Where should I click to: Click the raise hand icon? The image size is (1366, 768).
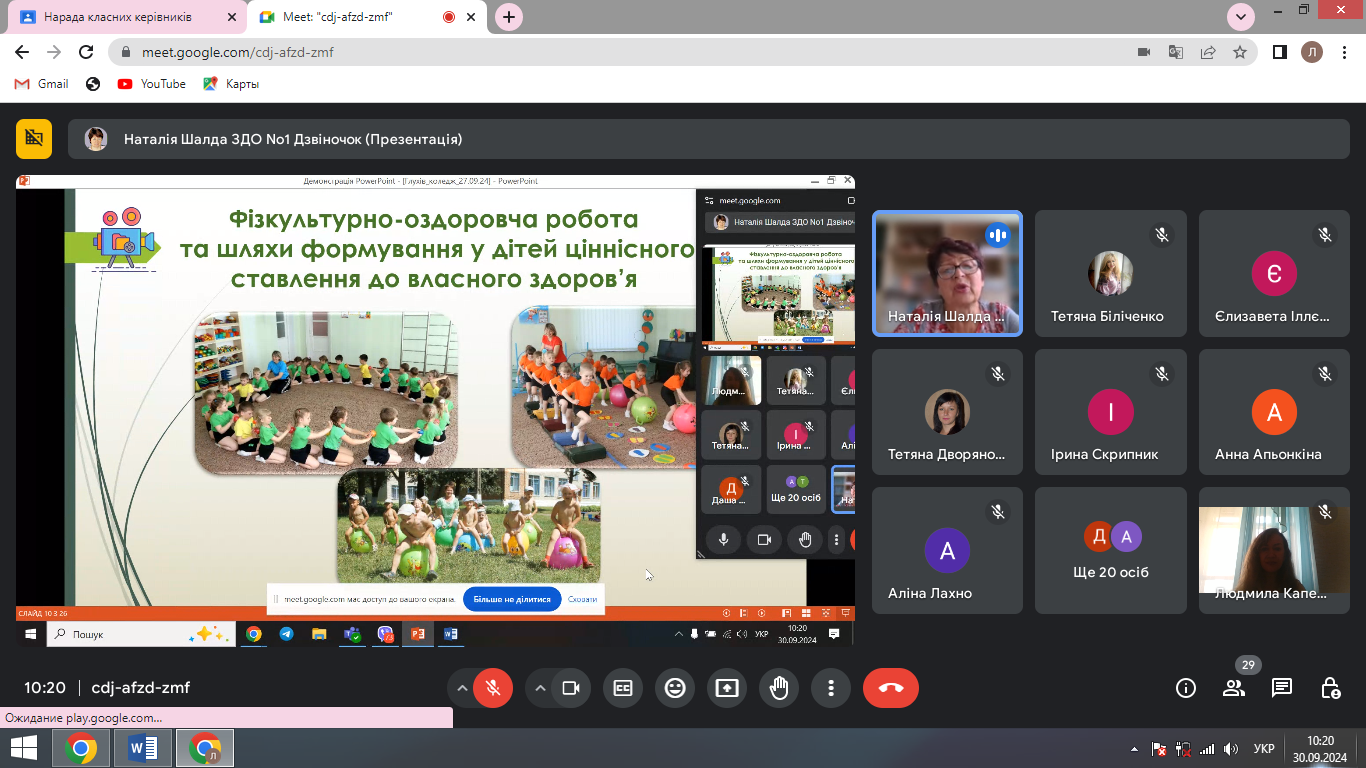[x=779, y=688]
